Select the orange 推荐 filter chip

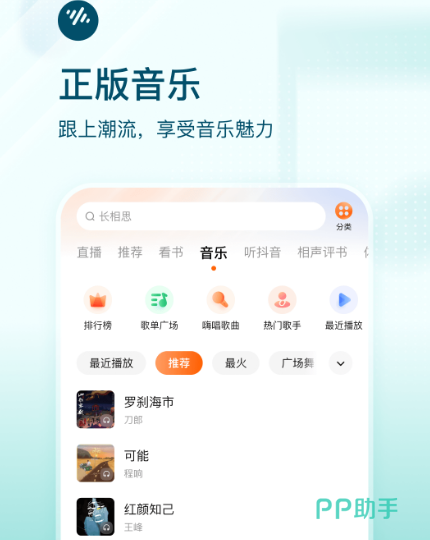click(x=179, y=363)
